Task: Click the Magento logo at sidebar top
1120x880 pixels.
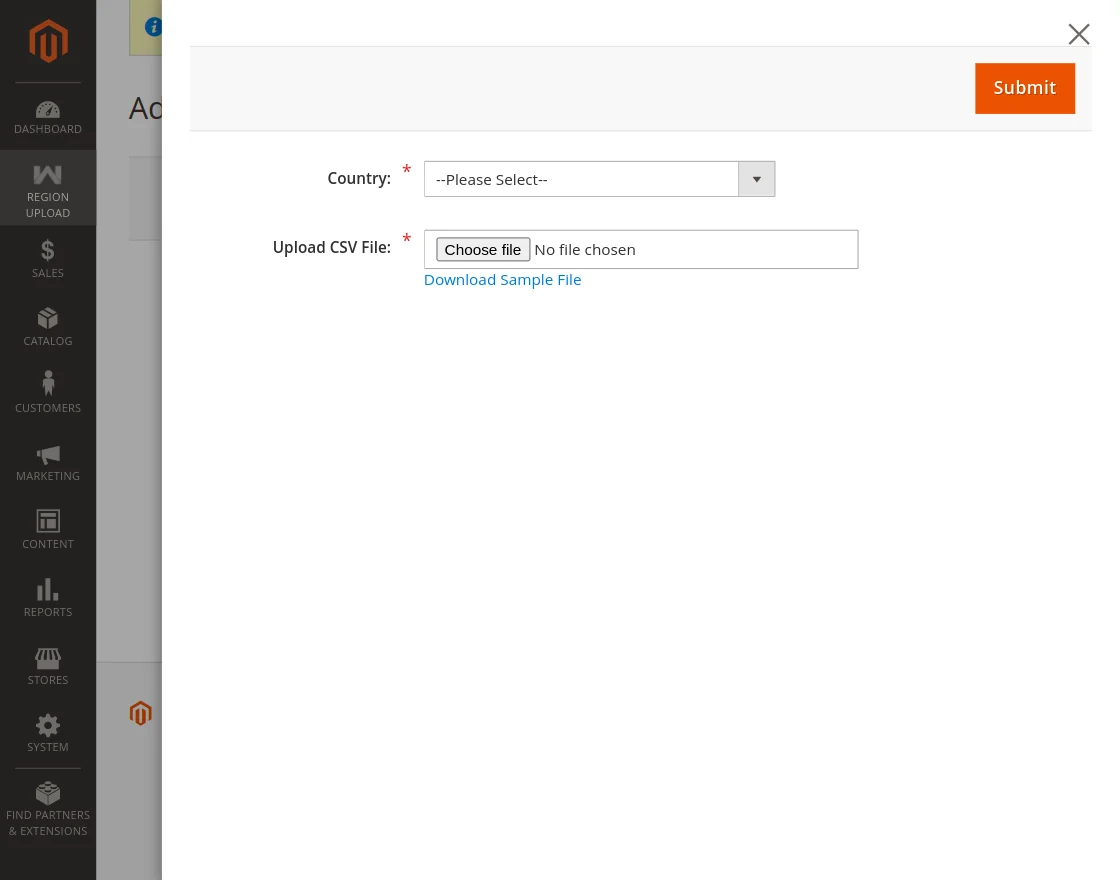Action: [x=47, y=41]
